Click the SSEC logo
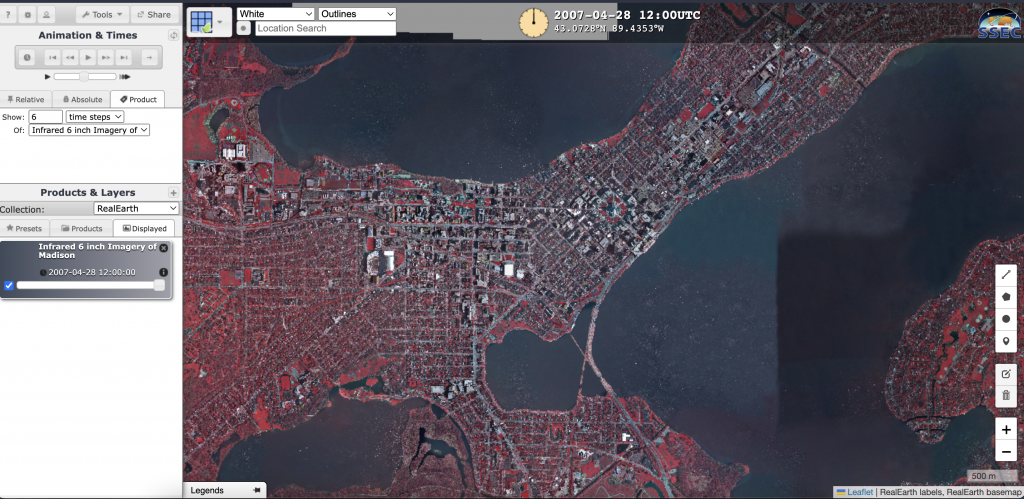The width and height of the screenshot is (1024, 499). pyautogui.click(x=999, y=23)
